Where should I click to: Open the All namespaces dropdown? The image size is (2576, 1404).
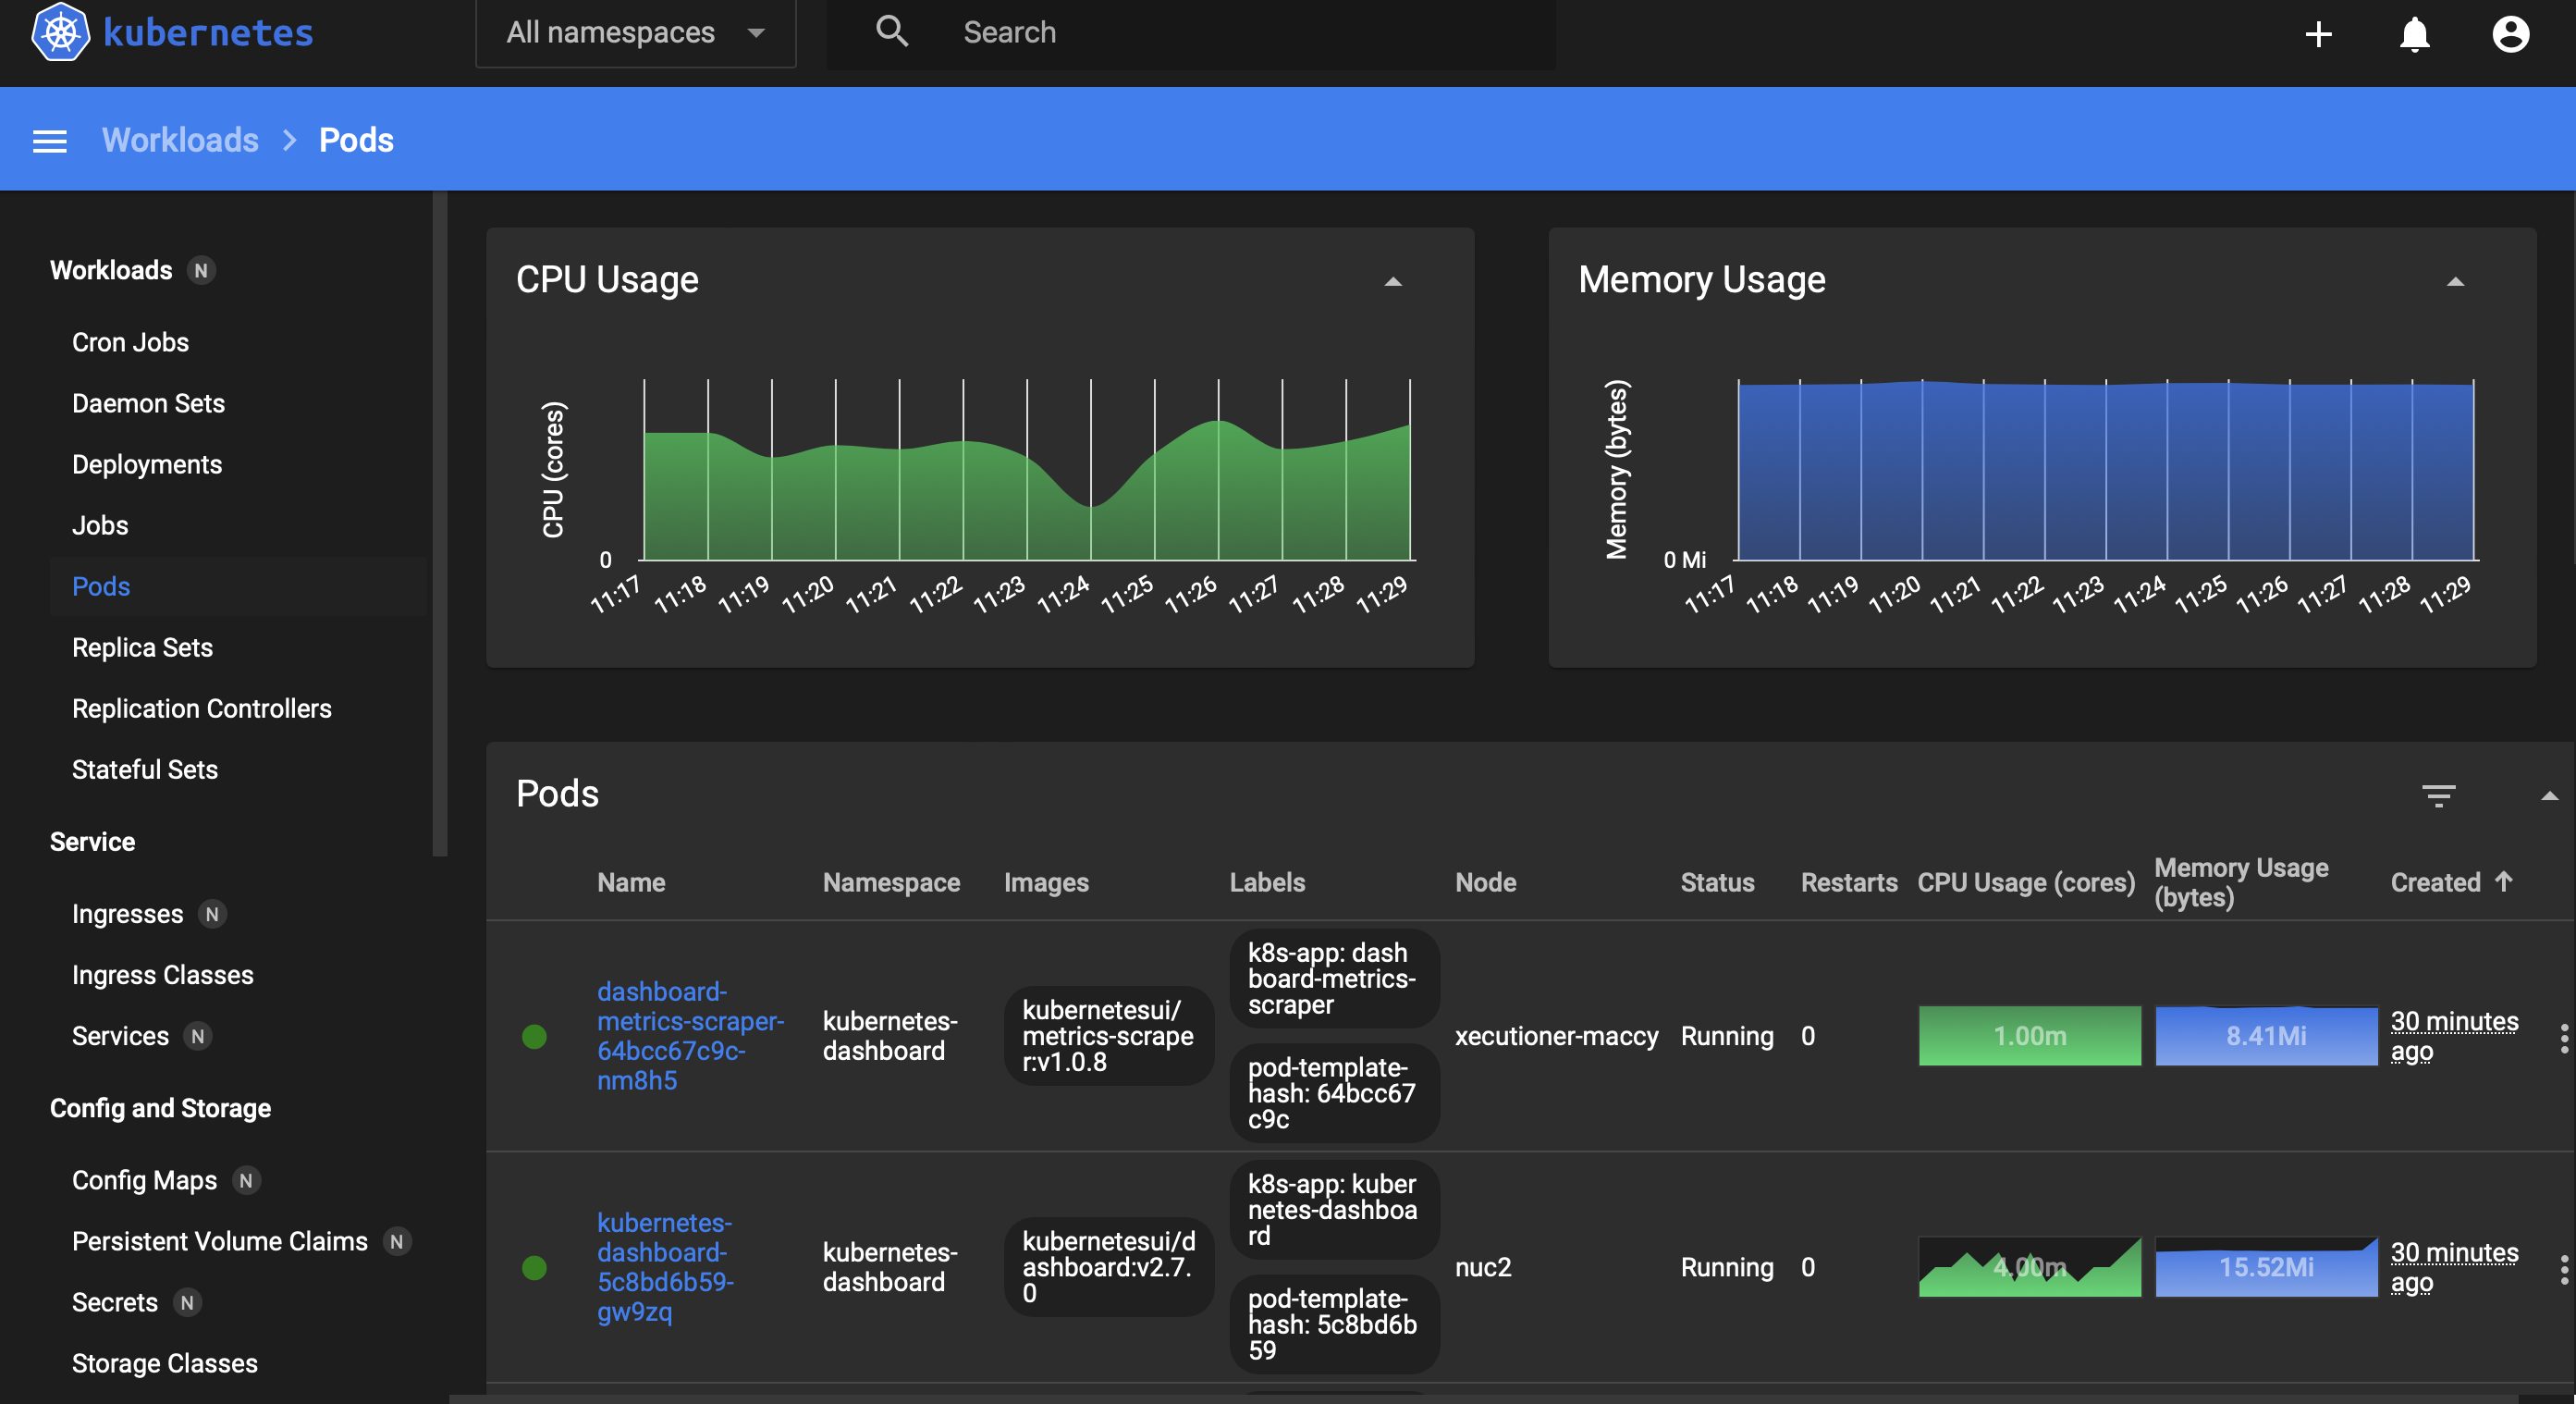click(x=636, y=33)
